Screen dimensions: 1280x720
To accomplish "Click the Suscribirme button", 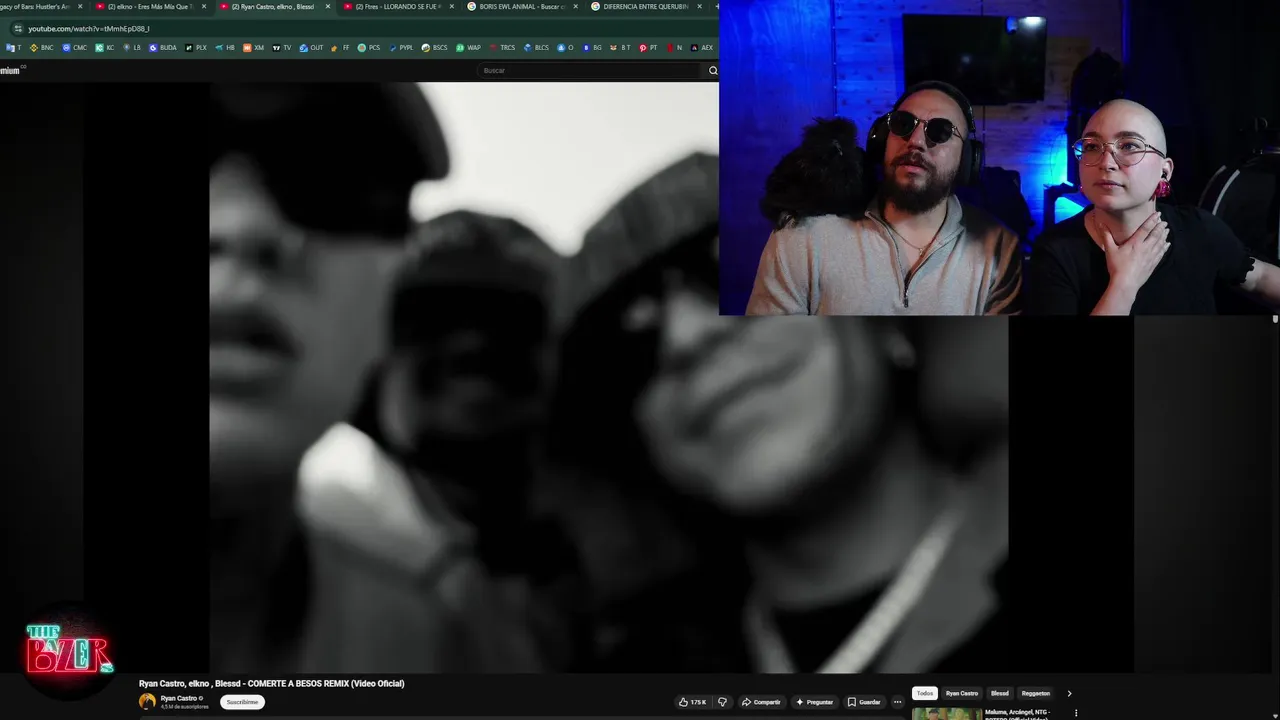I will tap(242, 702).
